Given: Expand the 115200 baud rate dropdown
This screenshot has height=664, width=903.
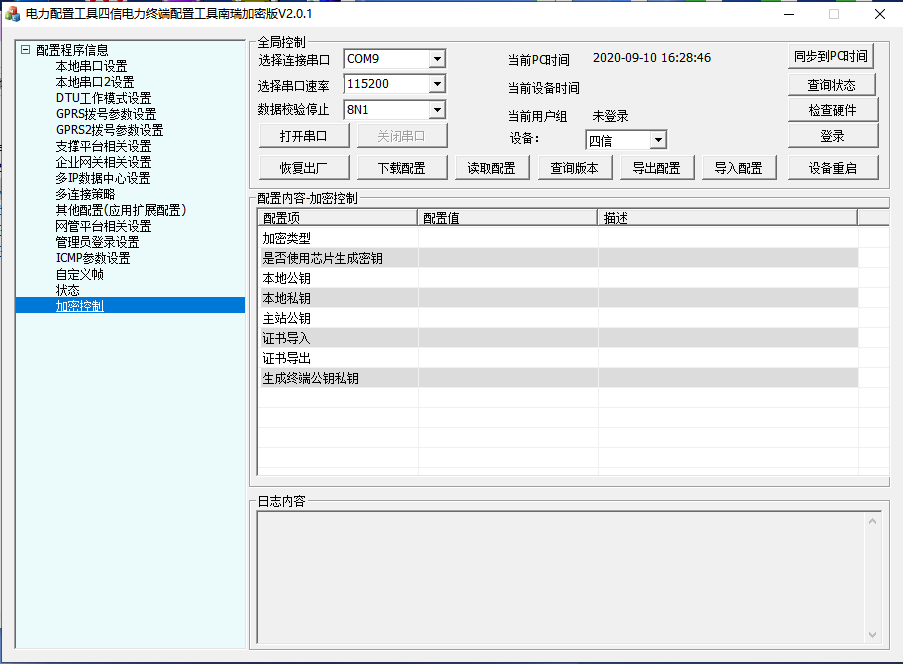Looking at the screenshot, I should coord(436,84).
